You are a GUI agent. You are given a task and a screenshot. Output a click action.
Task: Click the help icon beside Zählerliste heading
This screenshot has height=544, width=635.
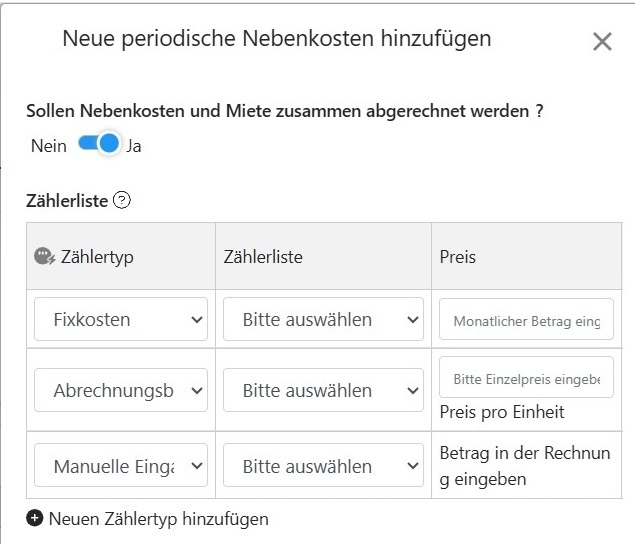coord(122,200)
